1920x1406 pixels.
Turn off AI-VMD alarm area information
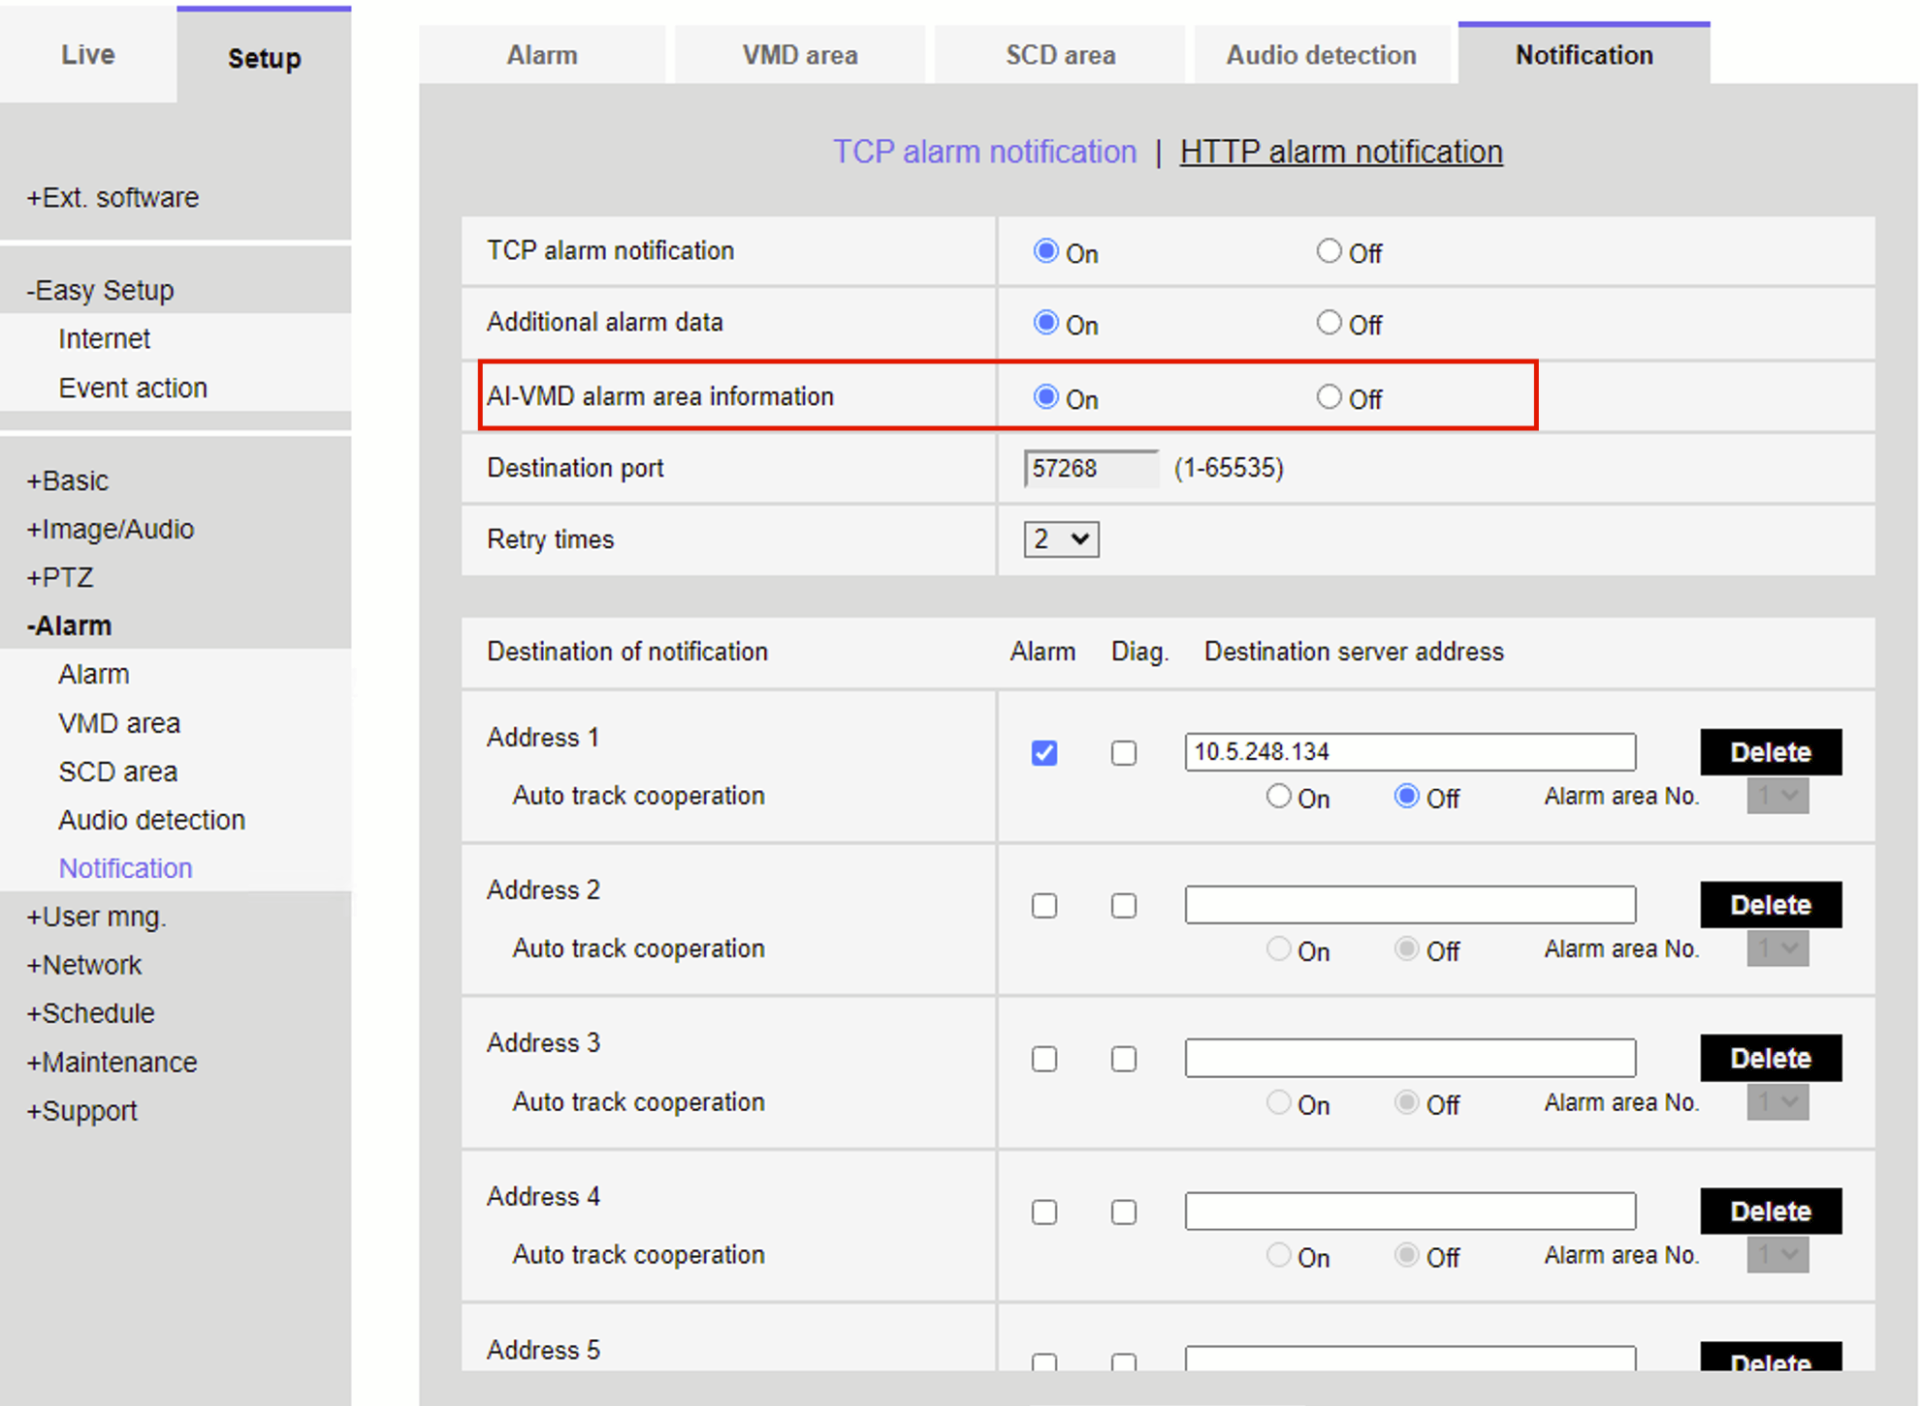click(x=1329, y=396)
